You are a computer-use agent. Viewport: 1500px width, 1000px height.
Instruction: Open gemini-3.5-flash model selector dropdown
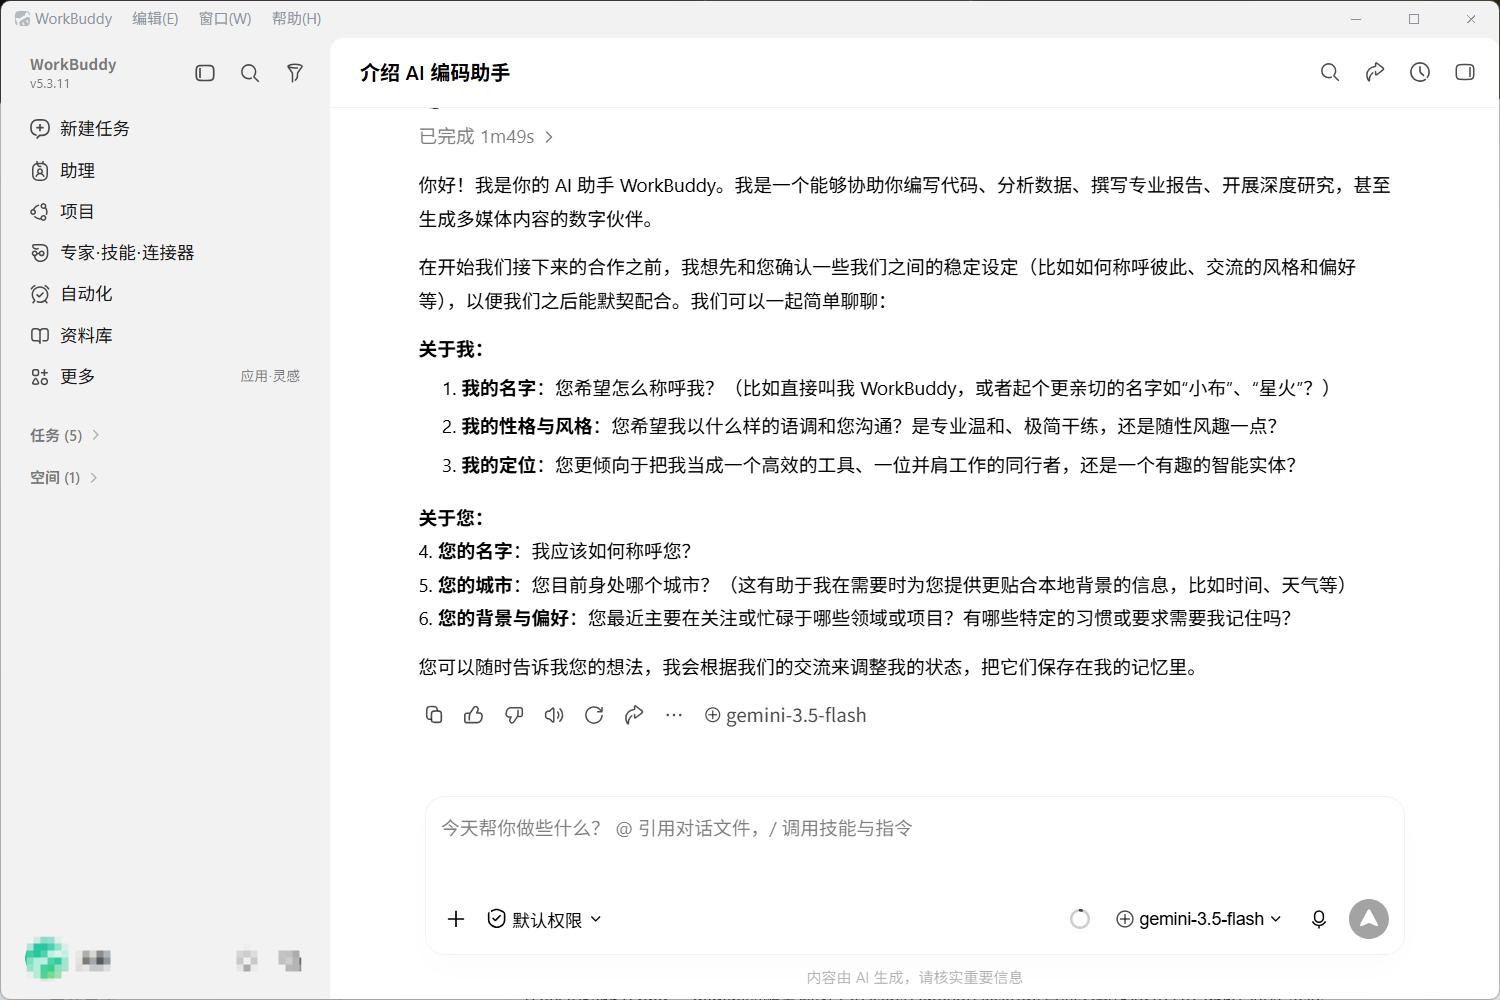[1199, 919]
